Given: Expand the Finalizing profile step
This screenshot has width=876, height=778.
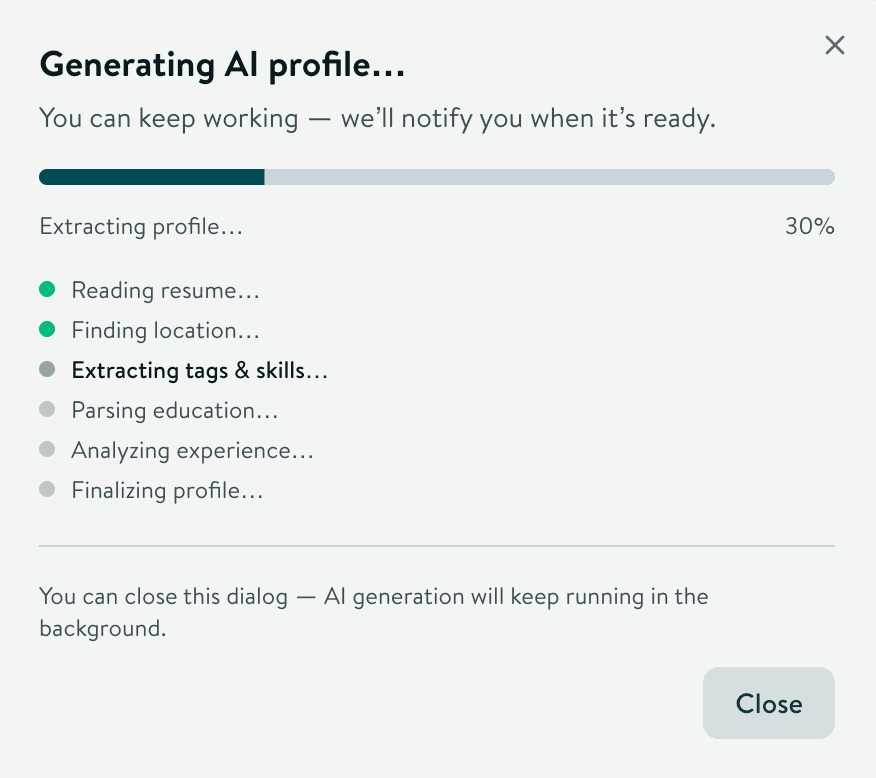Looking at the screenshot, I should 166,490.
